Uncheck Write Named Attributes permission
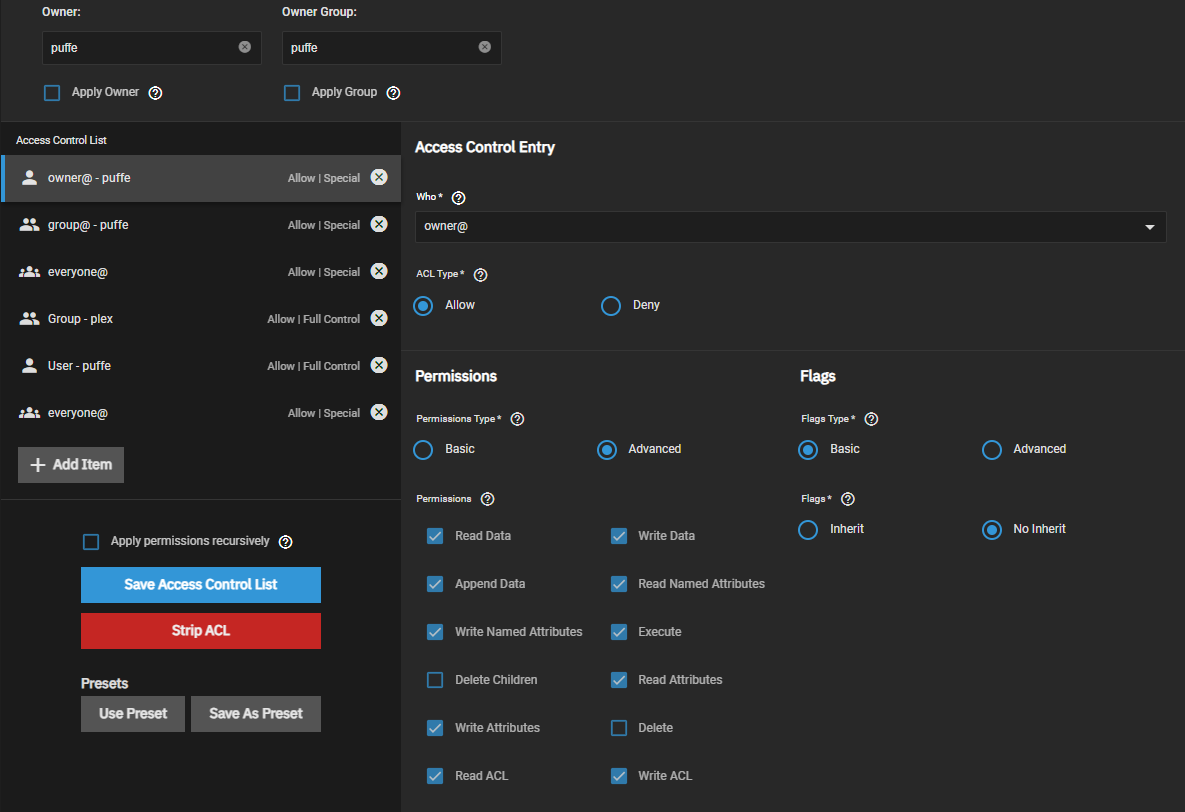 tap(435, 632)
